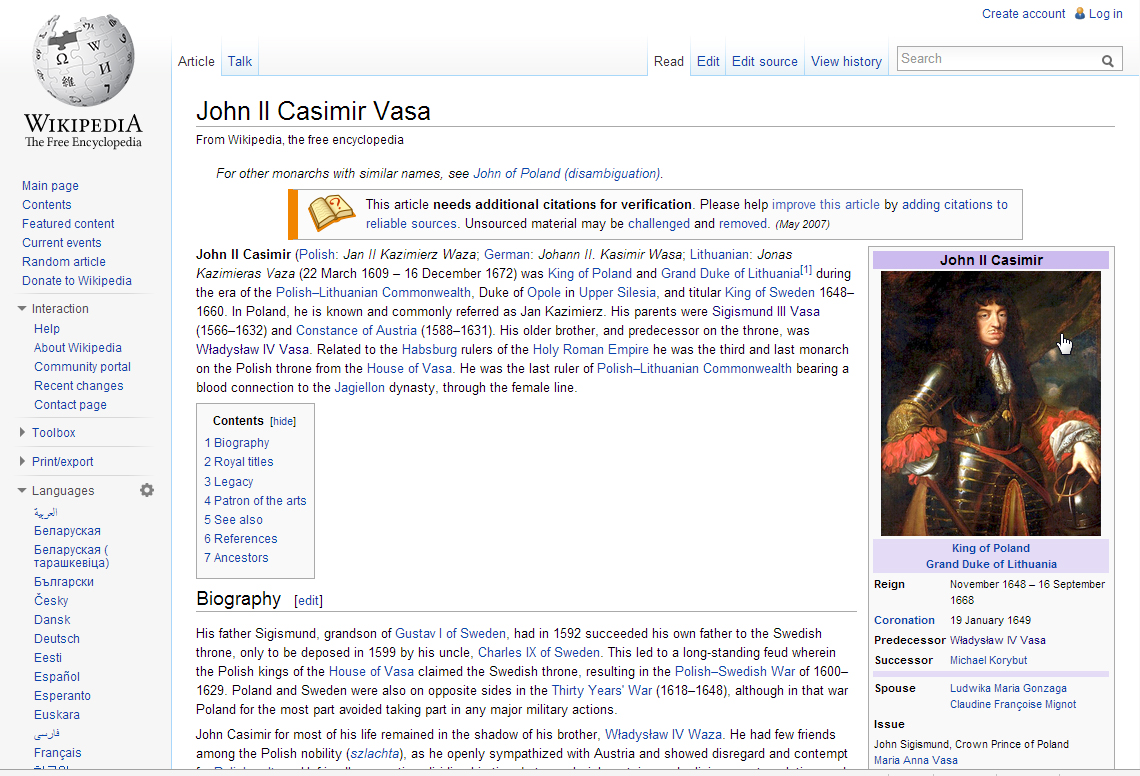Jump to Legacy section in Contents
Screen dimensions: 1140x776
coord(229,481)
